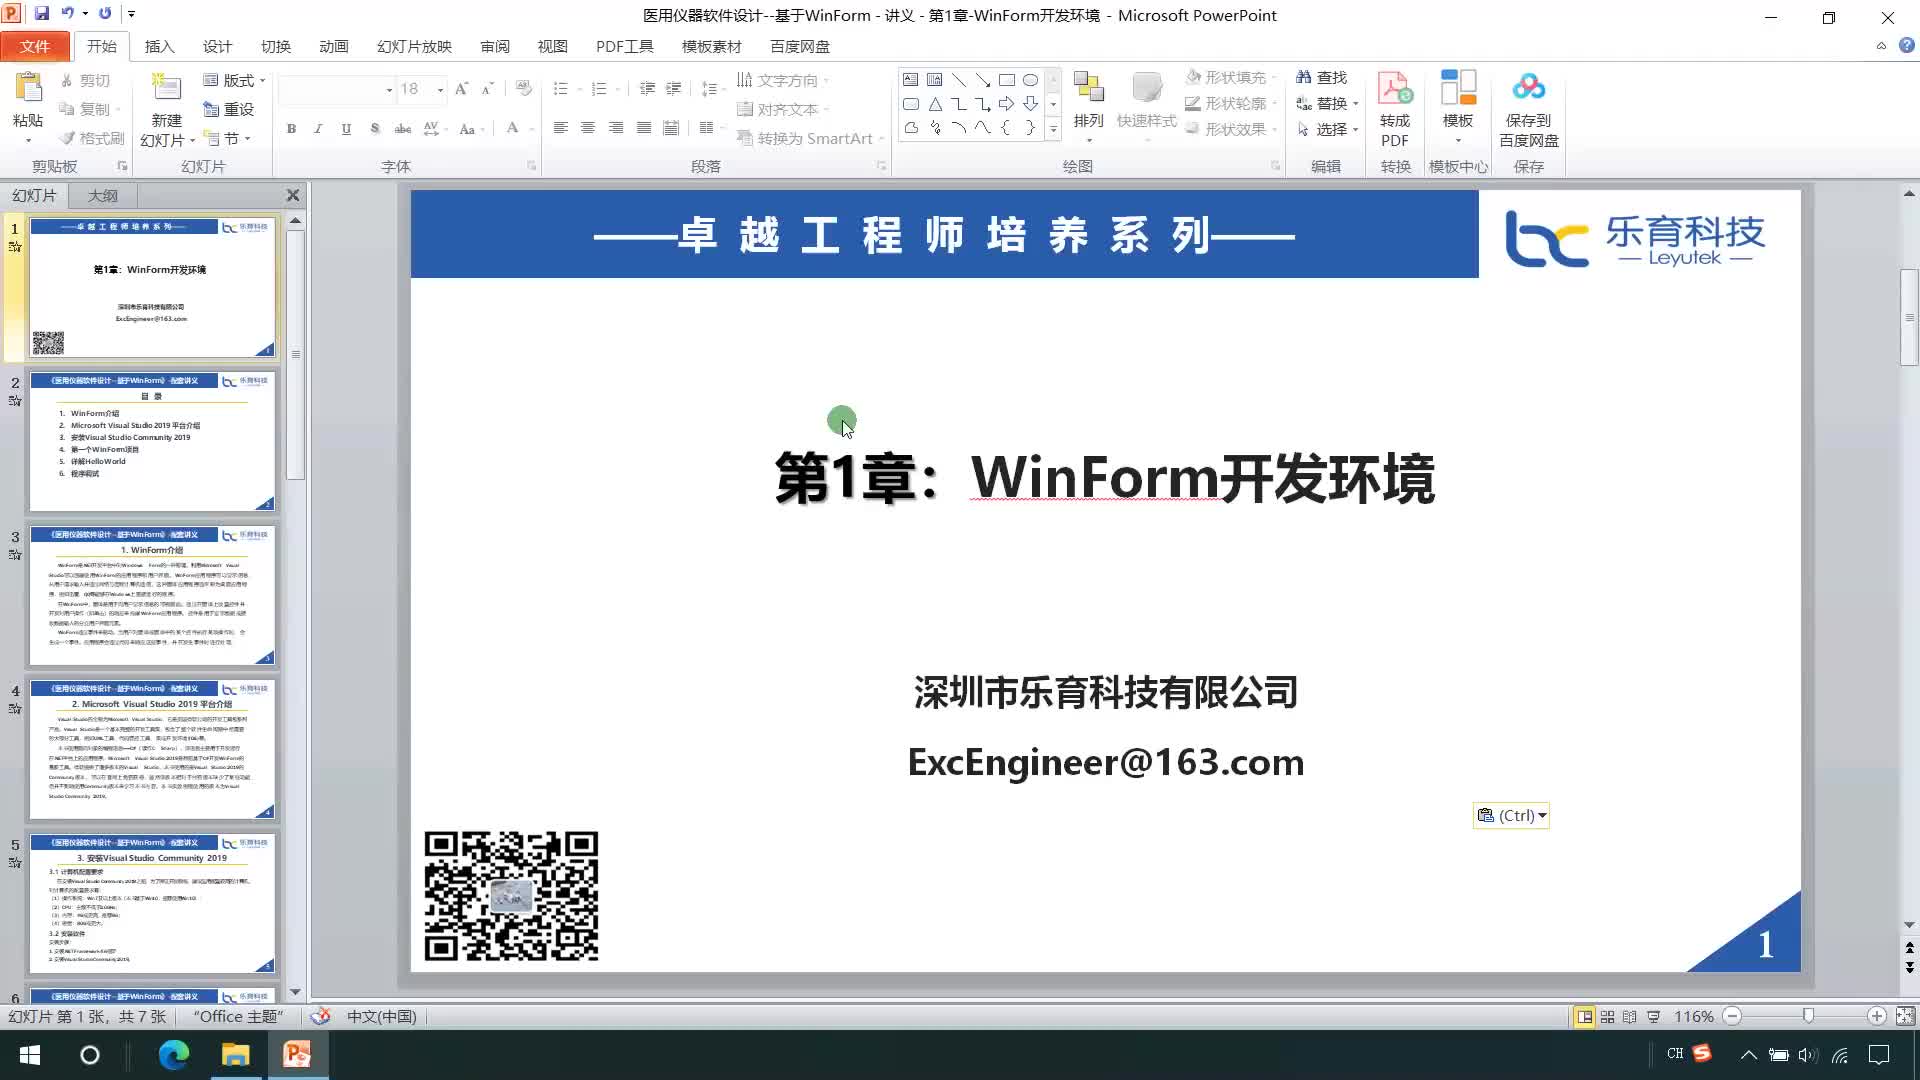Click the Align Text (对齐文本) button
The image size is (1920, 1080).
pos(785,109)
